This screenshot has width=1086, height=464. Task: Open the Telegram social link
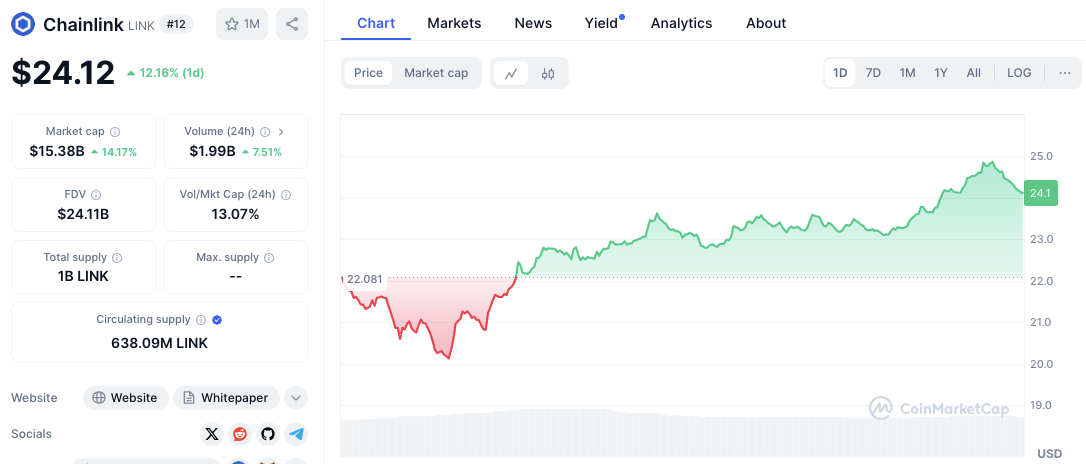[295, 434]
